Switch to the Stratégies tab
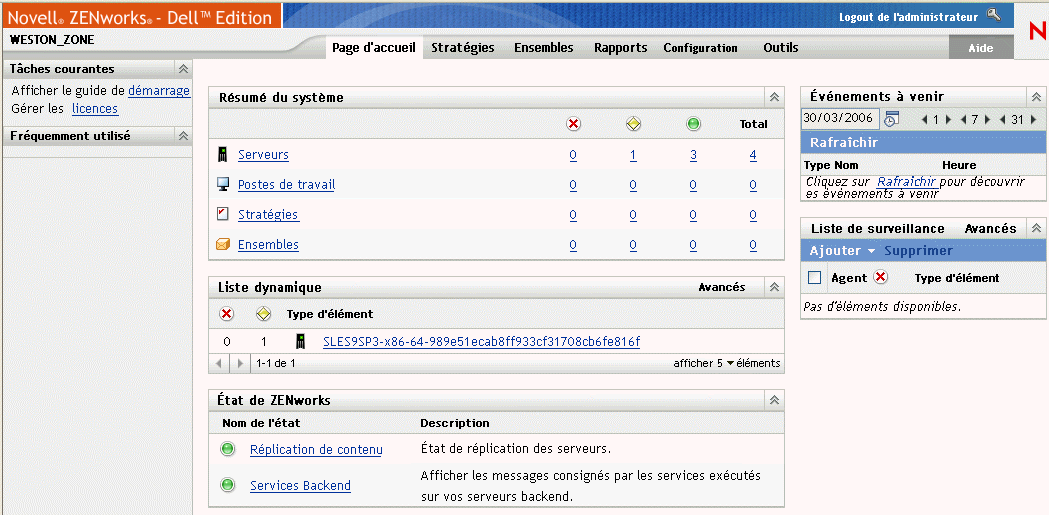 point(463,47)
